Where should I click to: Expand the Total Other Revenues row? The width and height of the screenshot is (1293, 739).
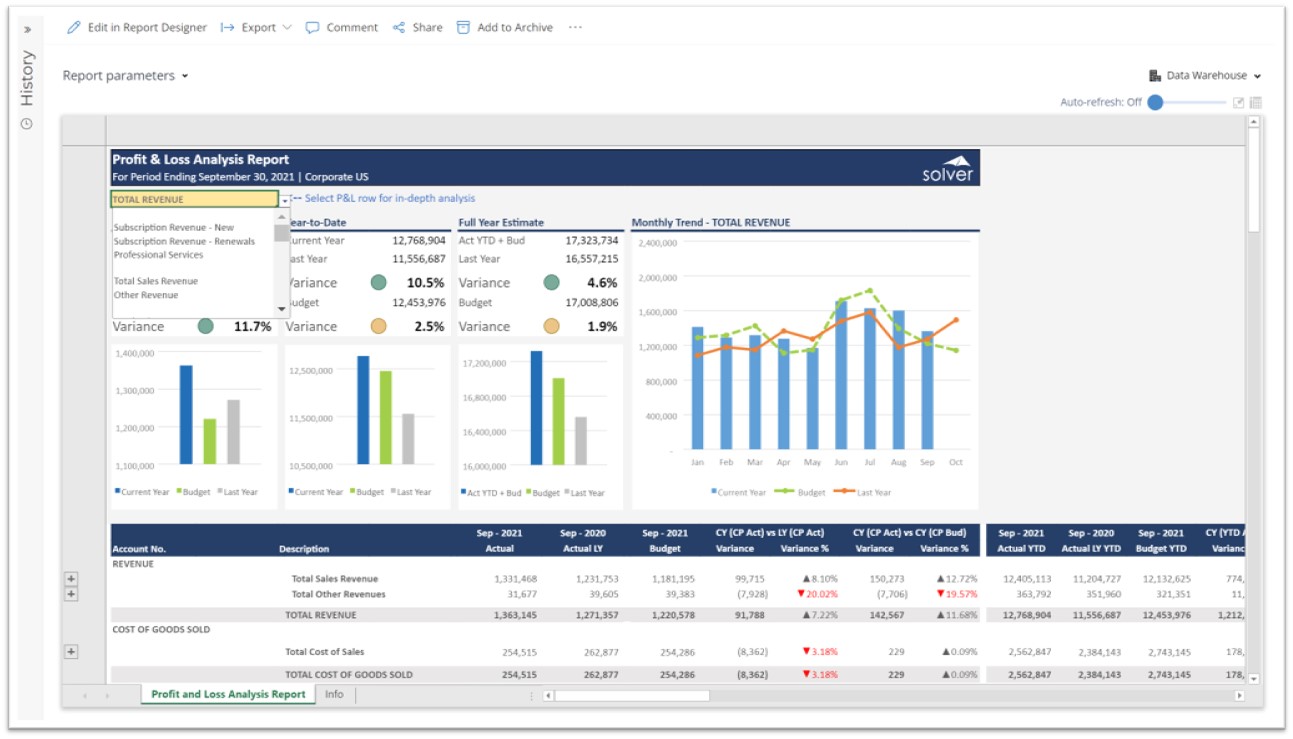point(71,594)
